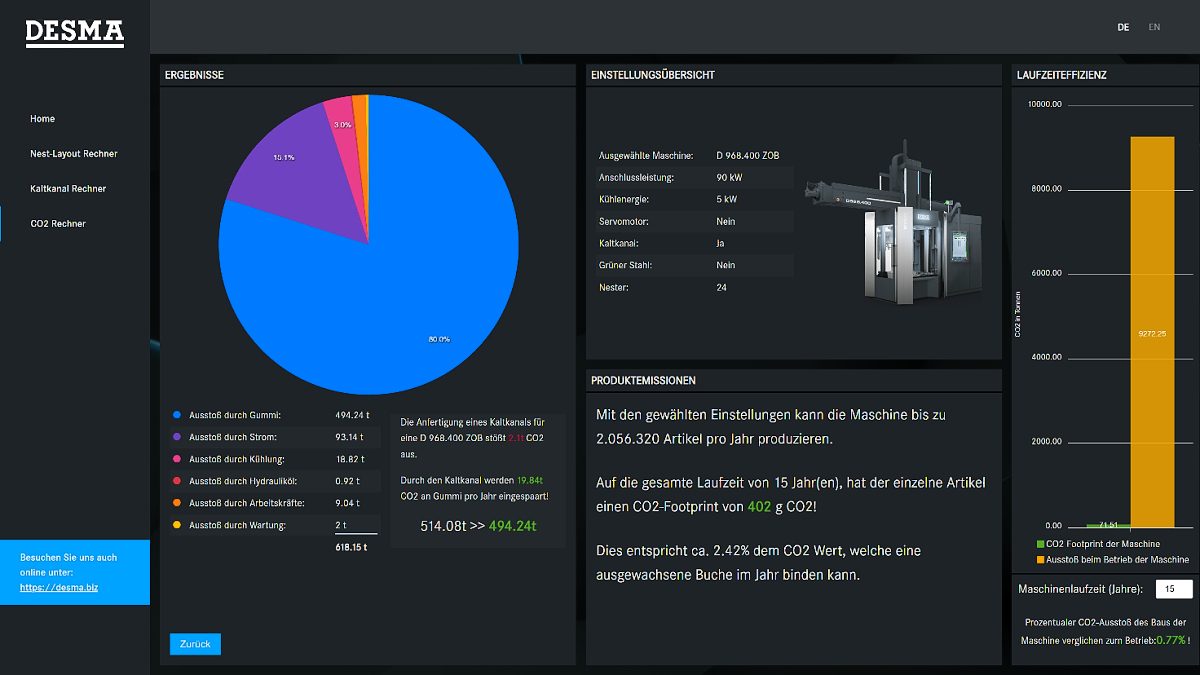Click the purple Strom pie slice
Image resolution: width=1200 pixels, height=675 pixels.
(x=280, y=160)
